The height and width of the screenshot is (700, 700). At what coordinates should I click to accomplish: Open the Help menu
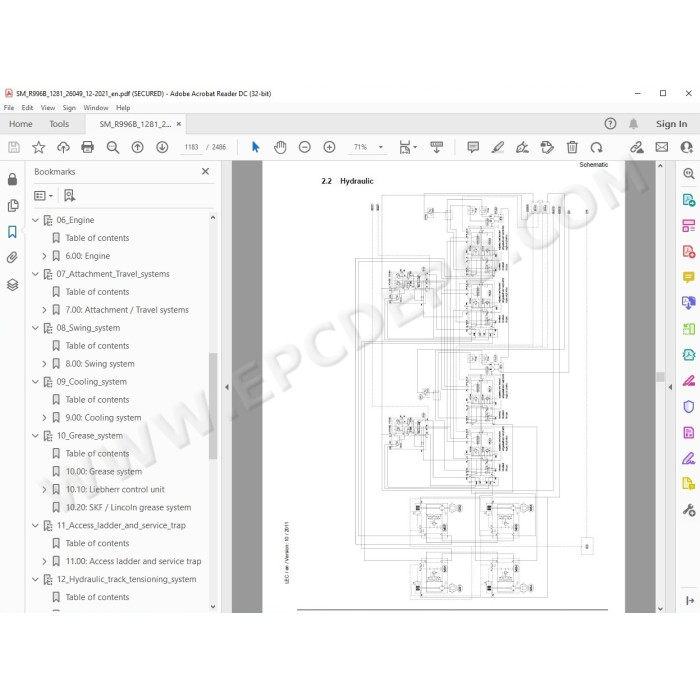(x=123, y=108)
